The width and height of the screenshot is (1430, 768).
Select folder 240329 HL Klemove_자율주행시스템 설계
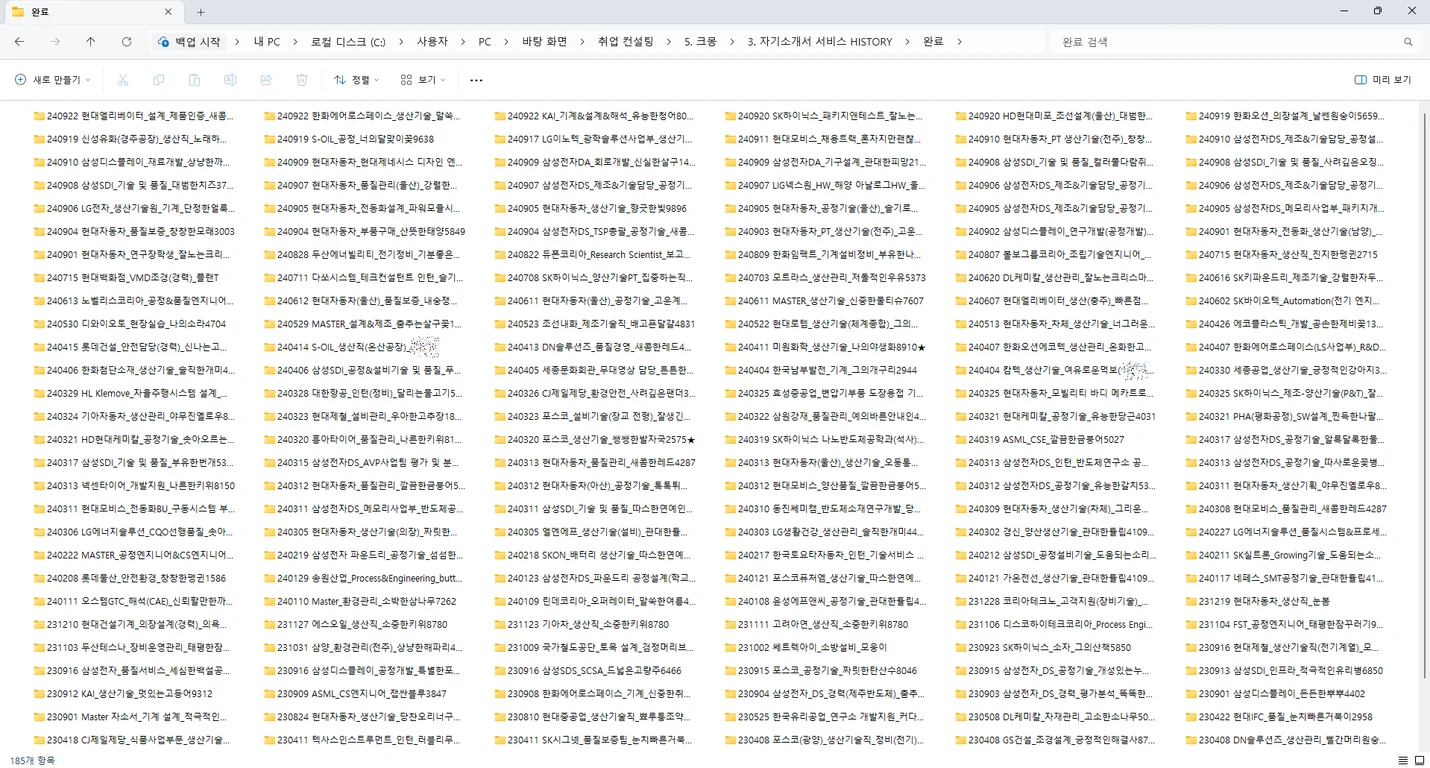133,393
